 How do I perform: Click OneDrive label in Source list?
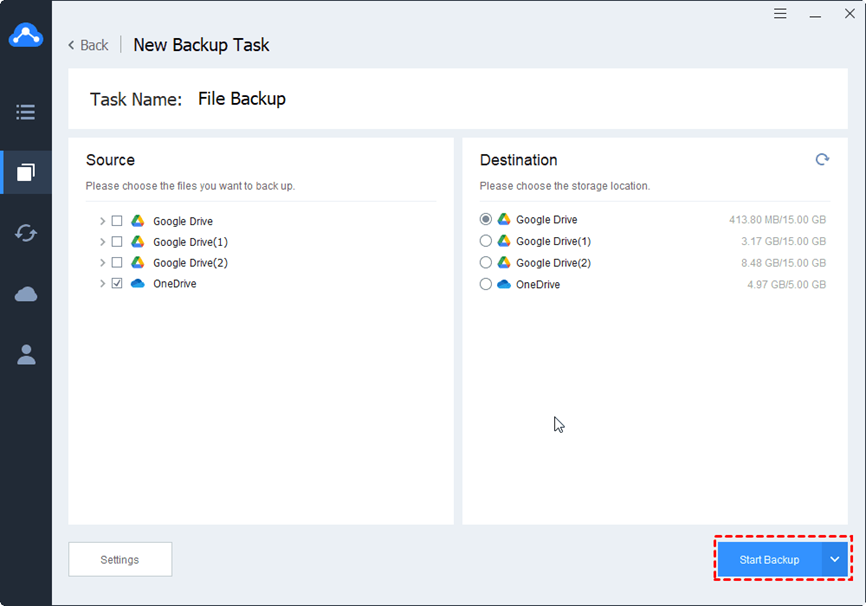(x=175, y=284)
